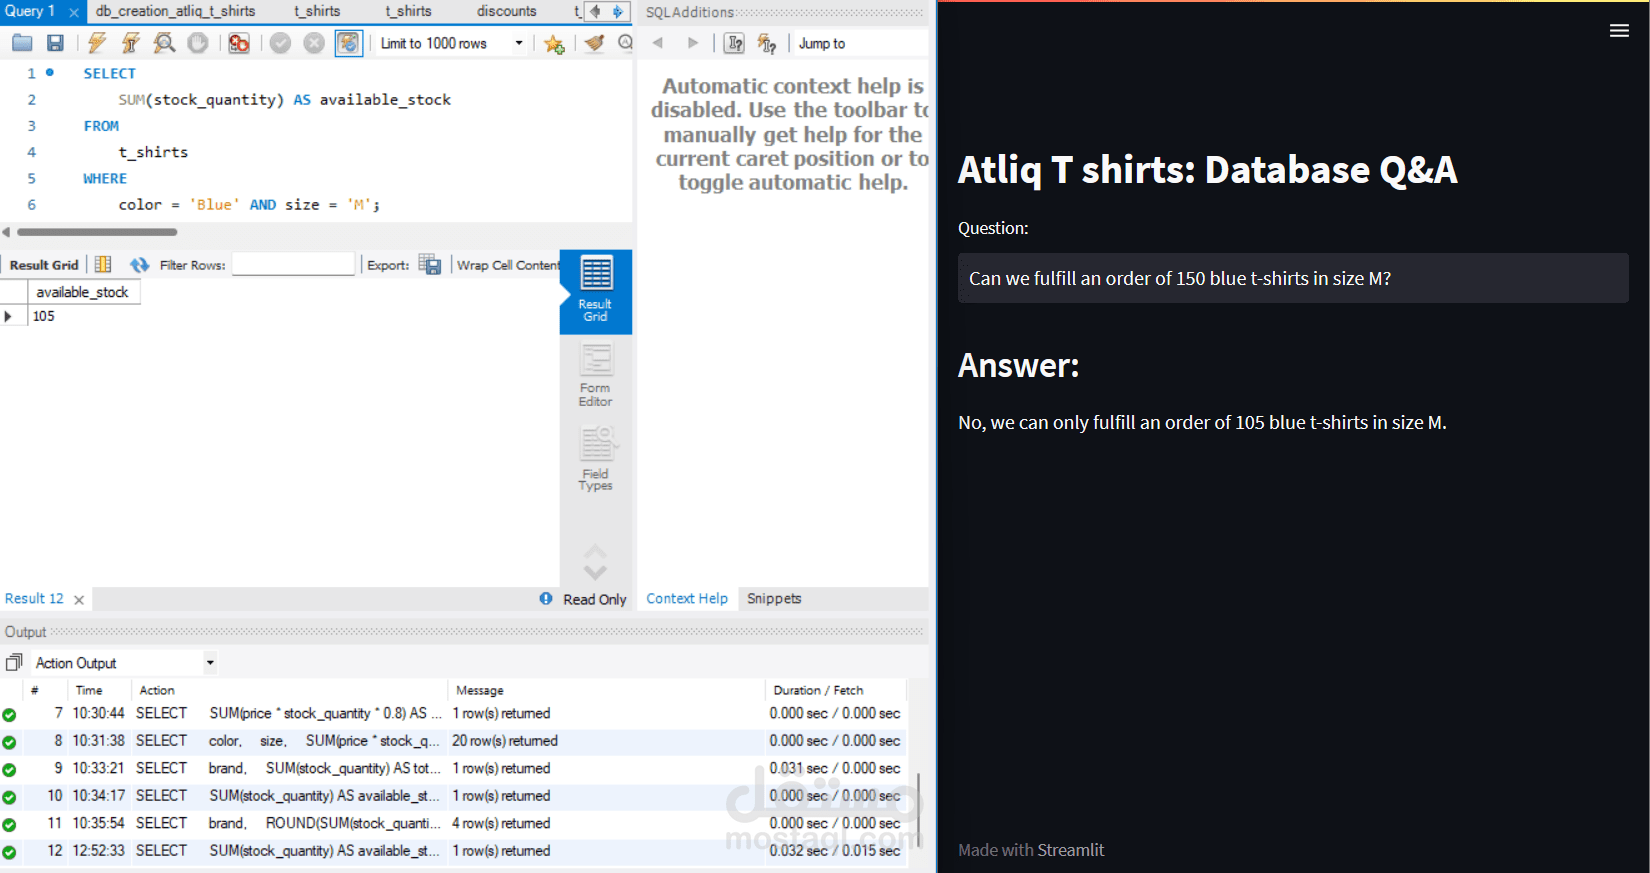Refresh the result grid data
Viewport: 1650px width, 873px height.
[x=139, y=265]
